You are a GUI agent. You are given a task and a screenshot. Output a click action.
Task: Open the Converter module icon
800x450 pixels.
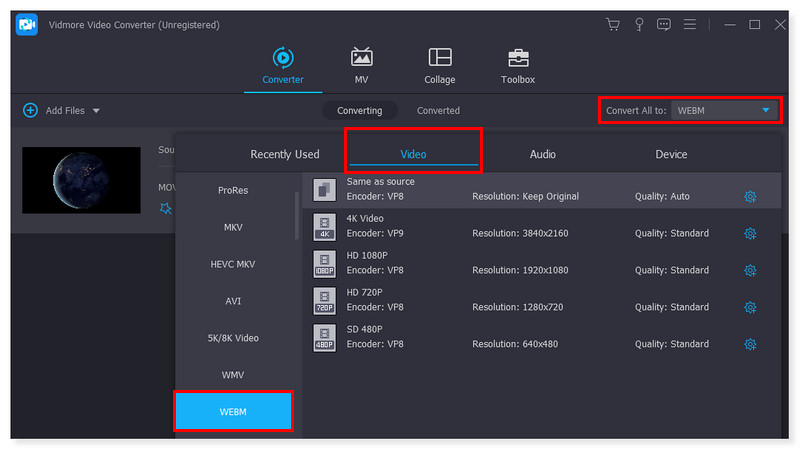[x=283, y=58]
